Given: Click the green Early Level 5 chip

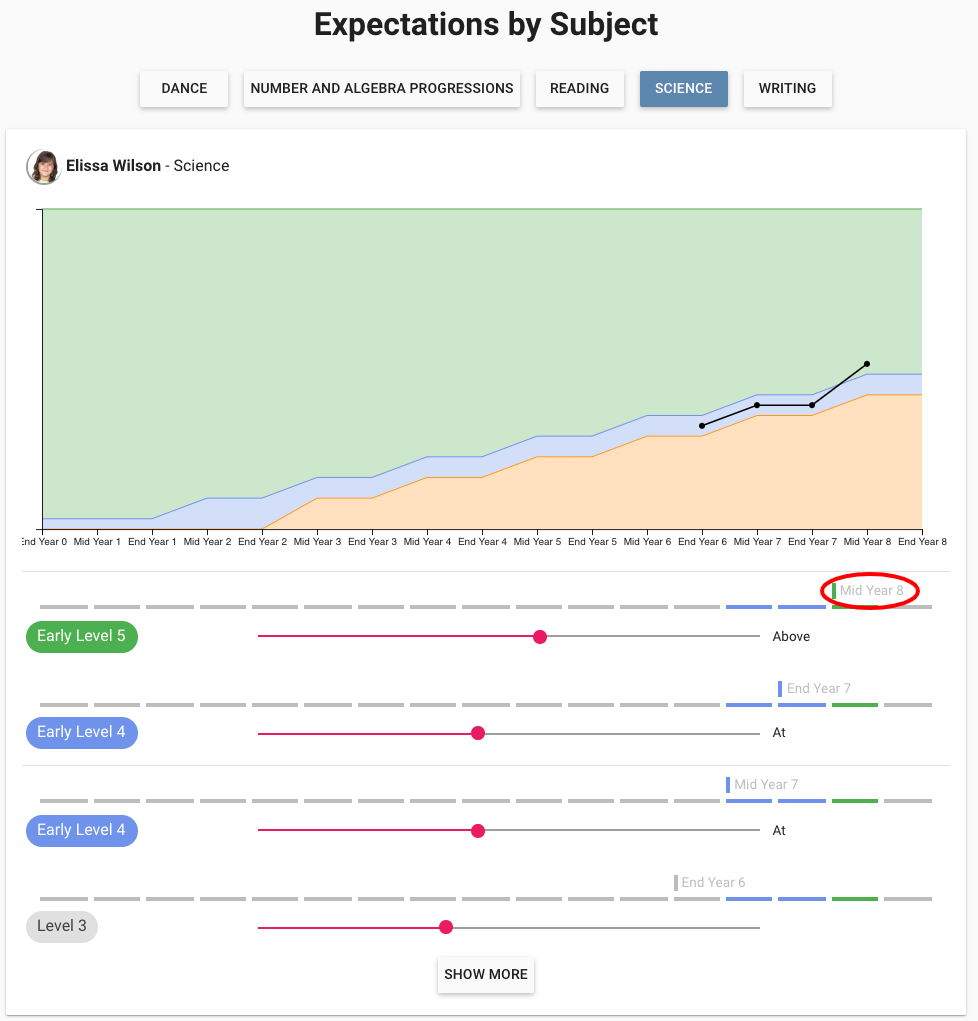Looking at the screenshot, I should tap(82, 636).
